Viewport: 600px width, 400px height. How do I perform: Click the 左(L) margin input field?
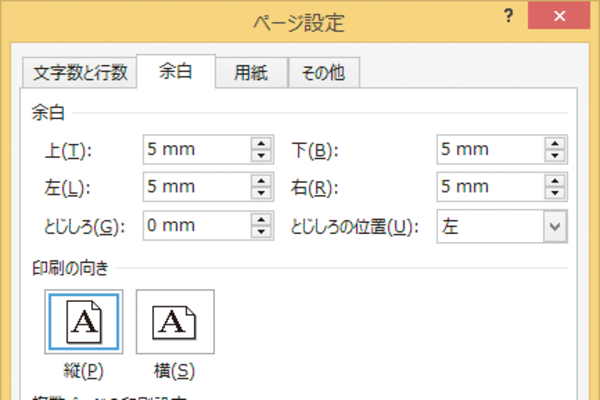point(197,187)
